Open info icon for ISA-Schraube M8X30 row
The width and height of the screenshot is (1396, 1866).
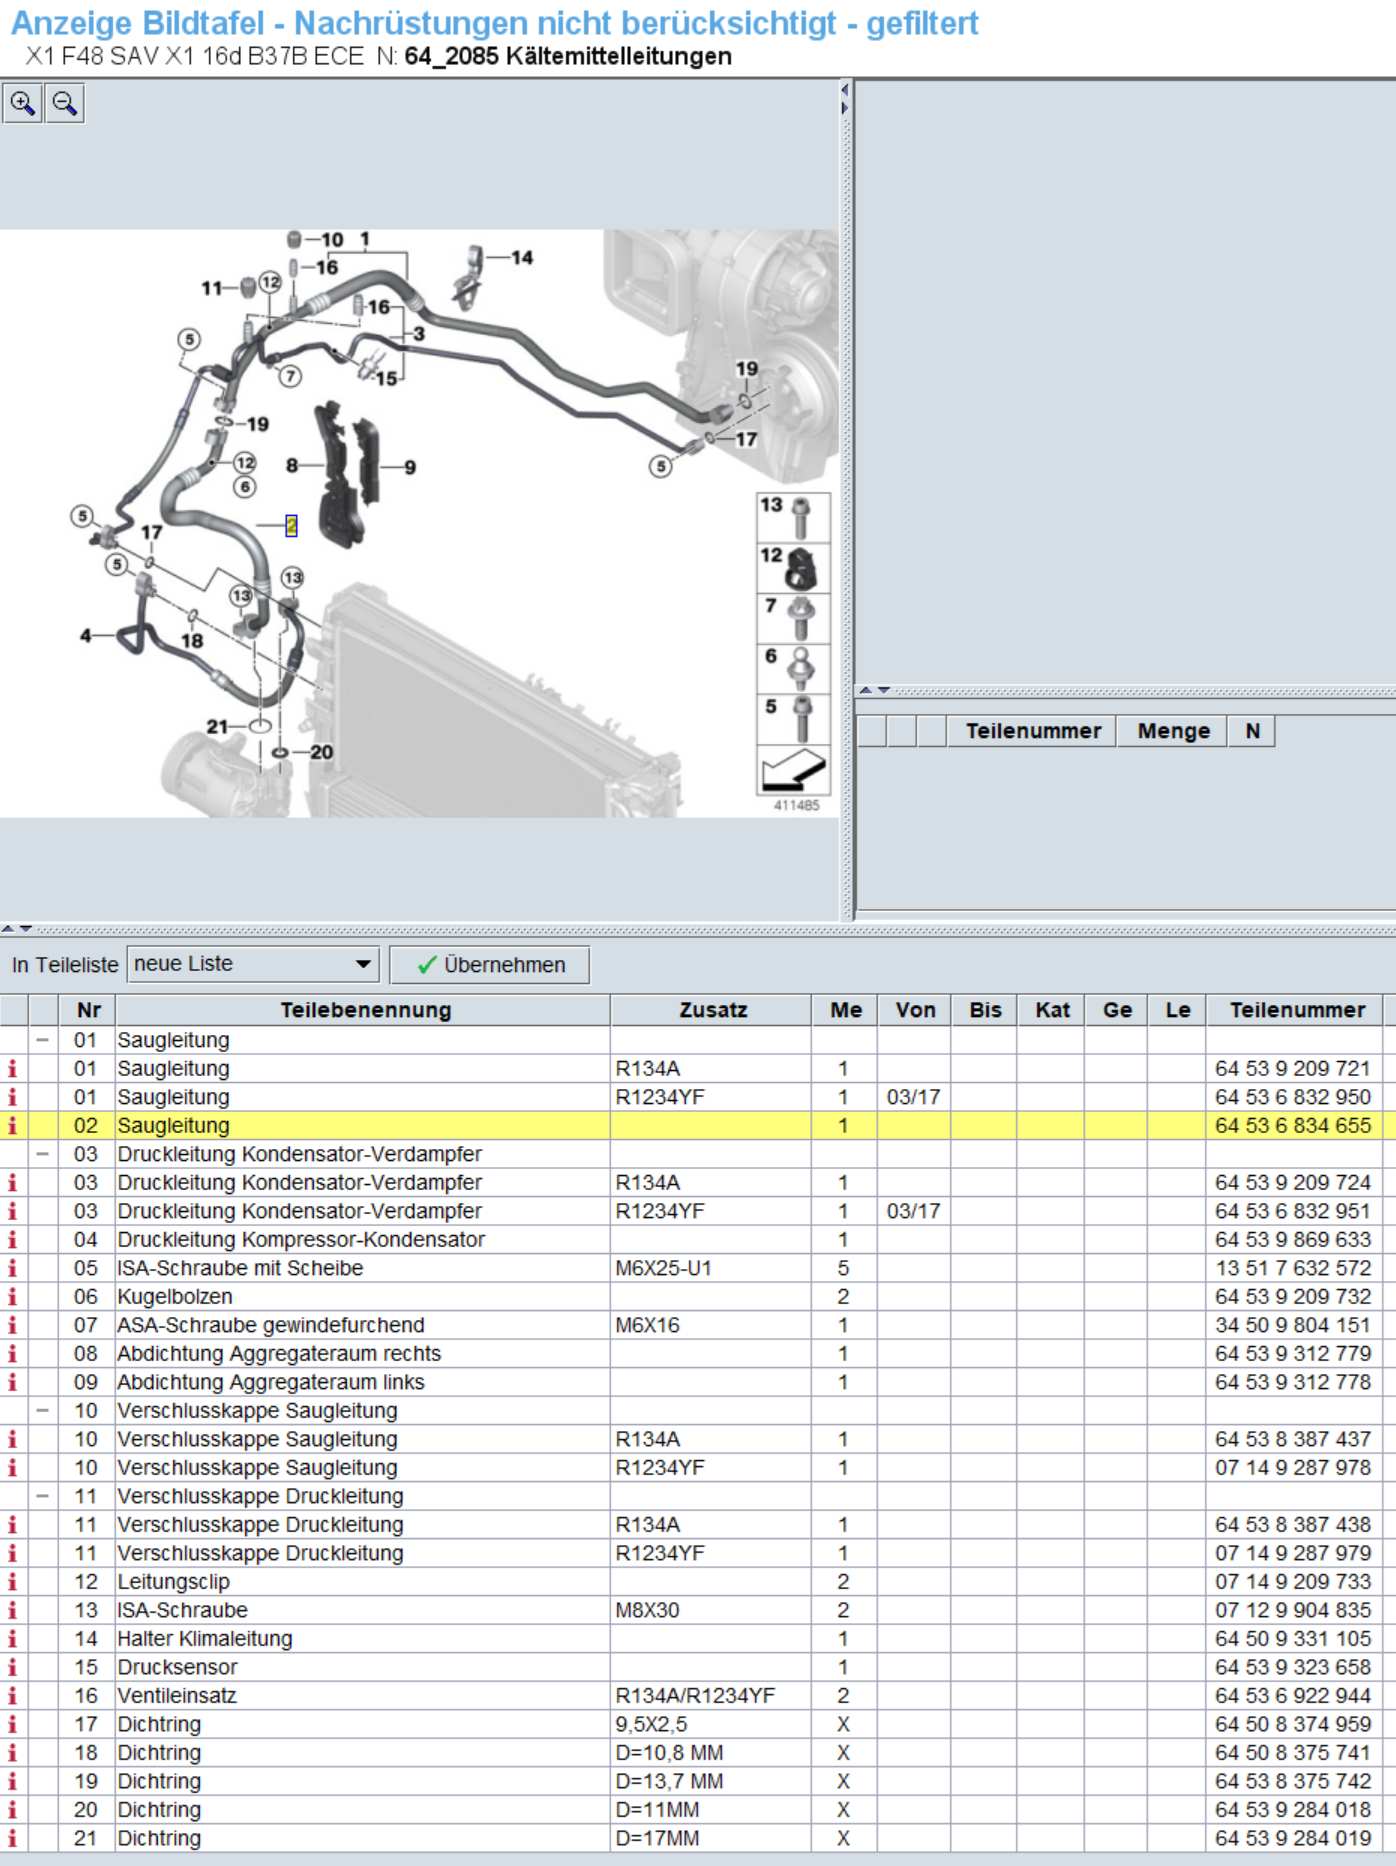pyautogui.click(x=13, y=1610)
